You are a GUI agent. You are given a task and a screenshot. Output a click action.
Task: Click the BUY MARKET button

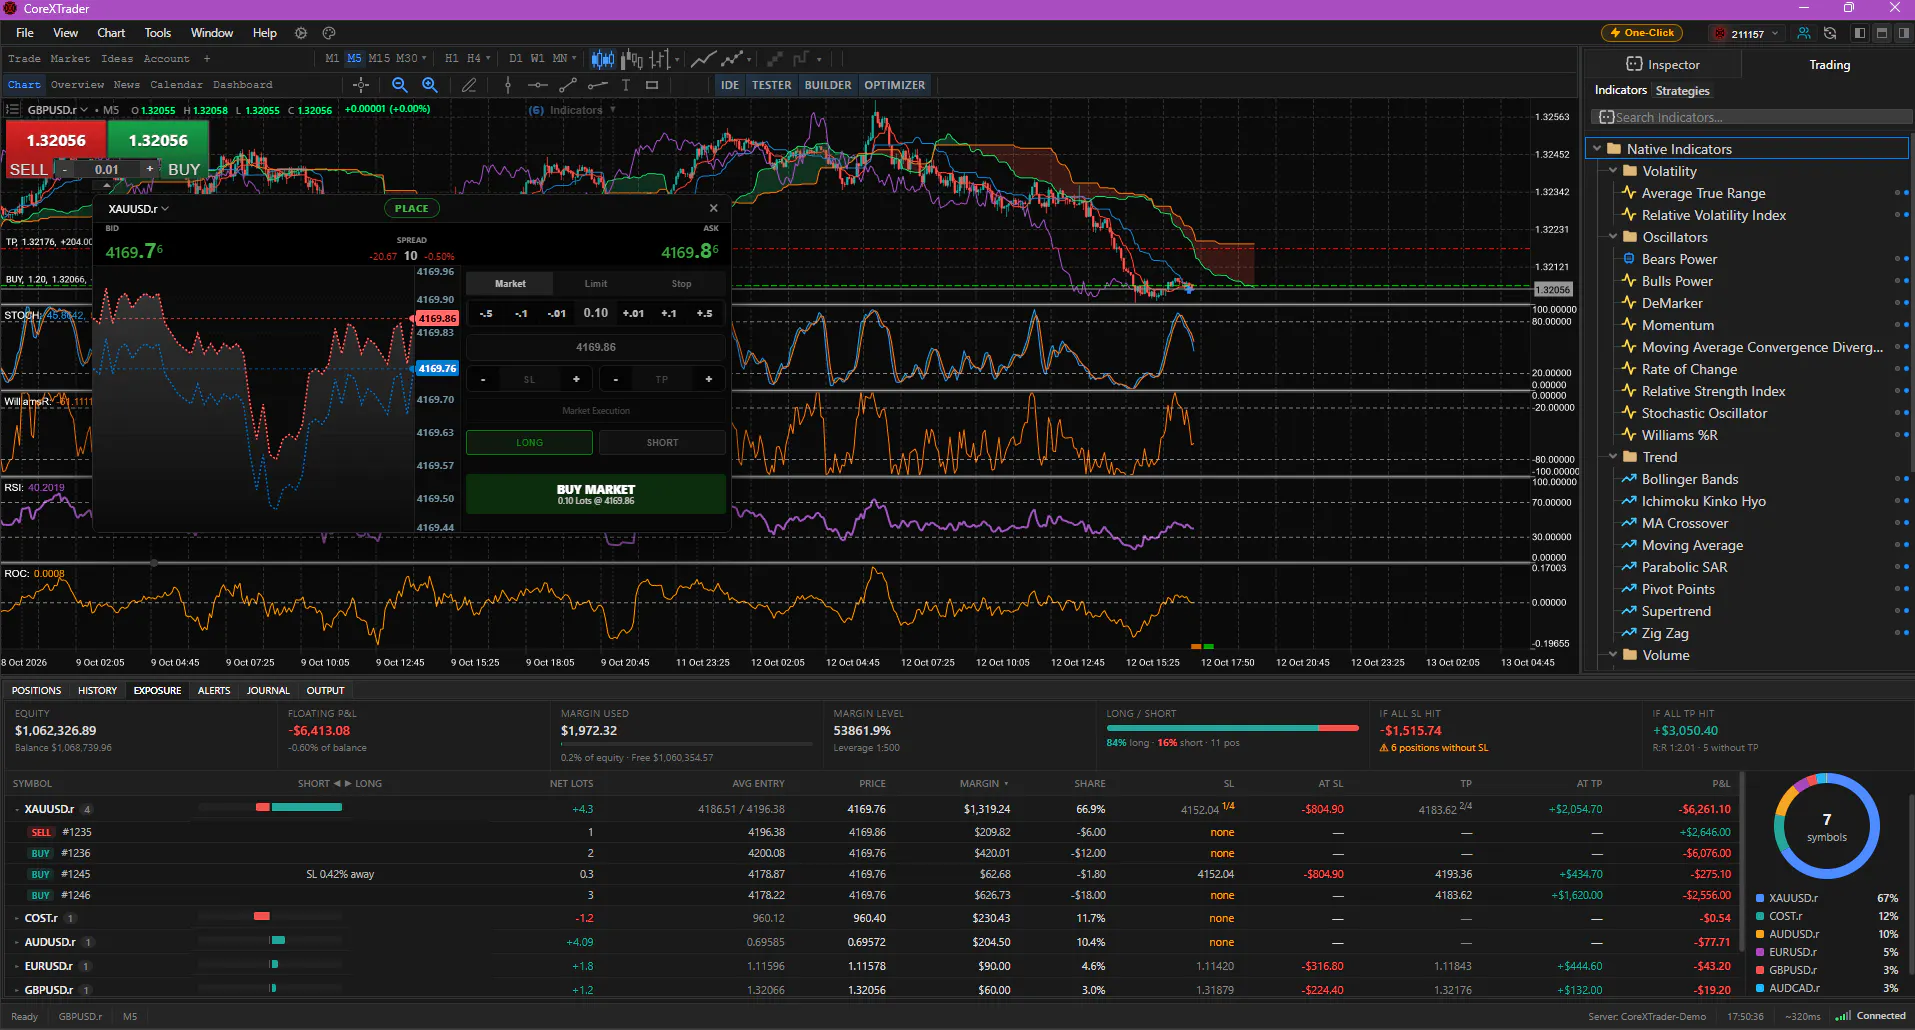point(596,494)
